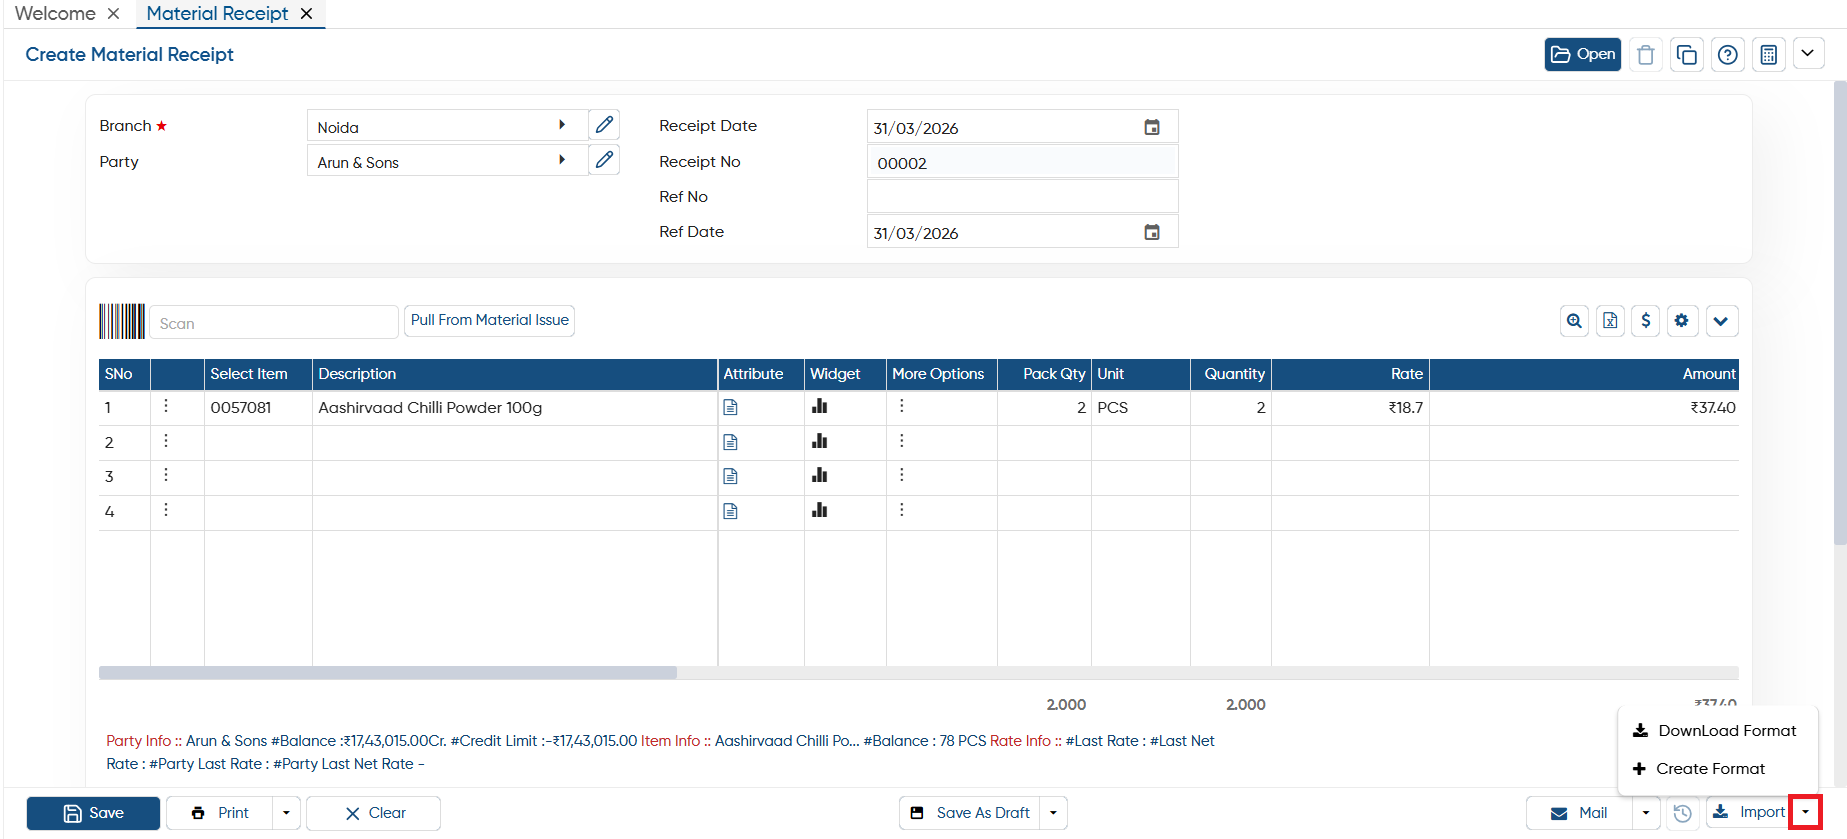Open Receipt Date calendar picker
This screenshot has height=839, width=1847.
(1152, 127)
